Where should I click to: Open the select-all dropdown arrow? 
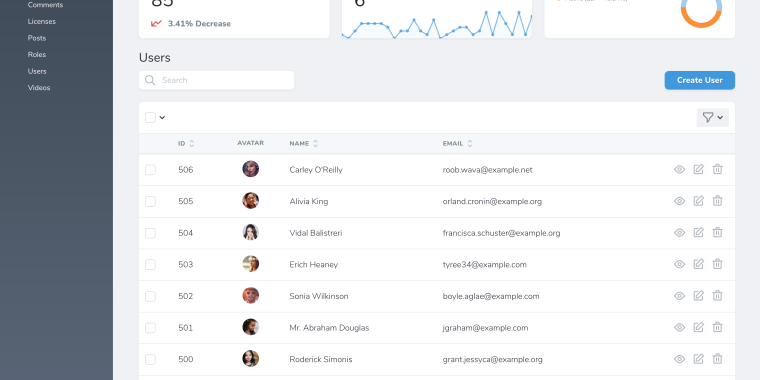[162, 117]
